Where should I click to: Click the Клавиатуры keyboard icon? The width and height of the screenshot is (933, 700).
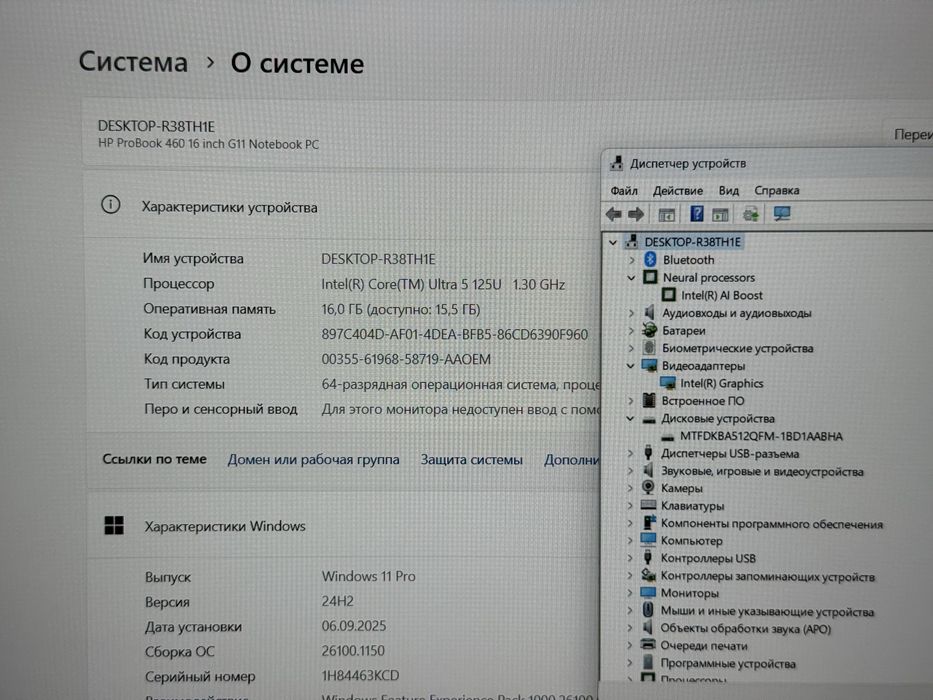(648, 505)
